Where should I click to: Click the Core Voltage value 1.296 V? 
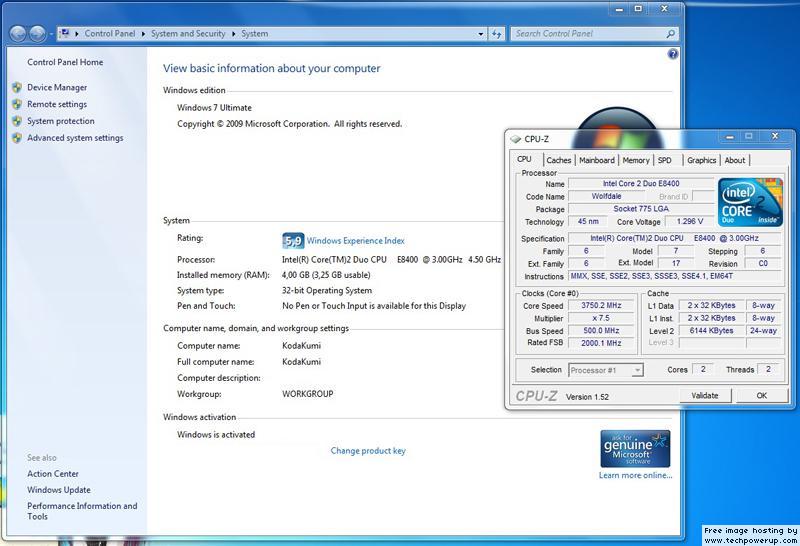click(690, 221)
